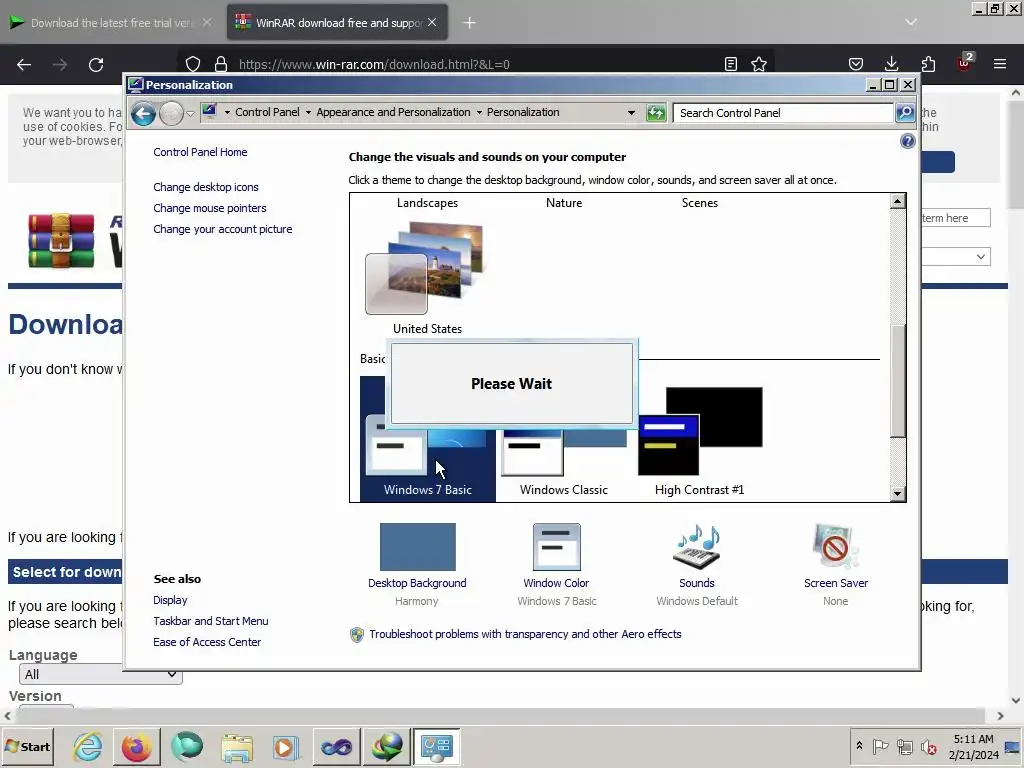1024x768 pixels.
Task: Open a new Firefox tab with plus
Action: point(470,23)
